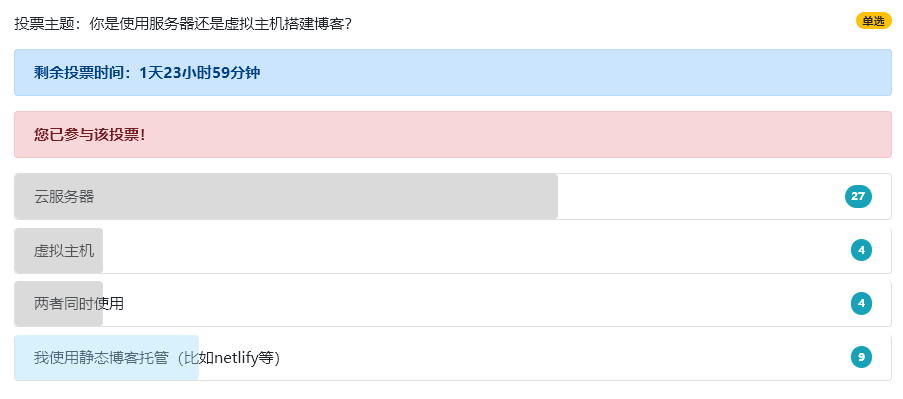Click the 1天23小时59分钟 countdown text

point(200,73)
